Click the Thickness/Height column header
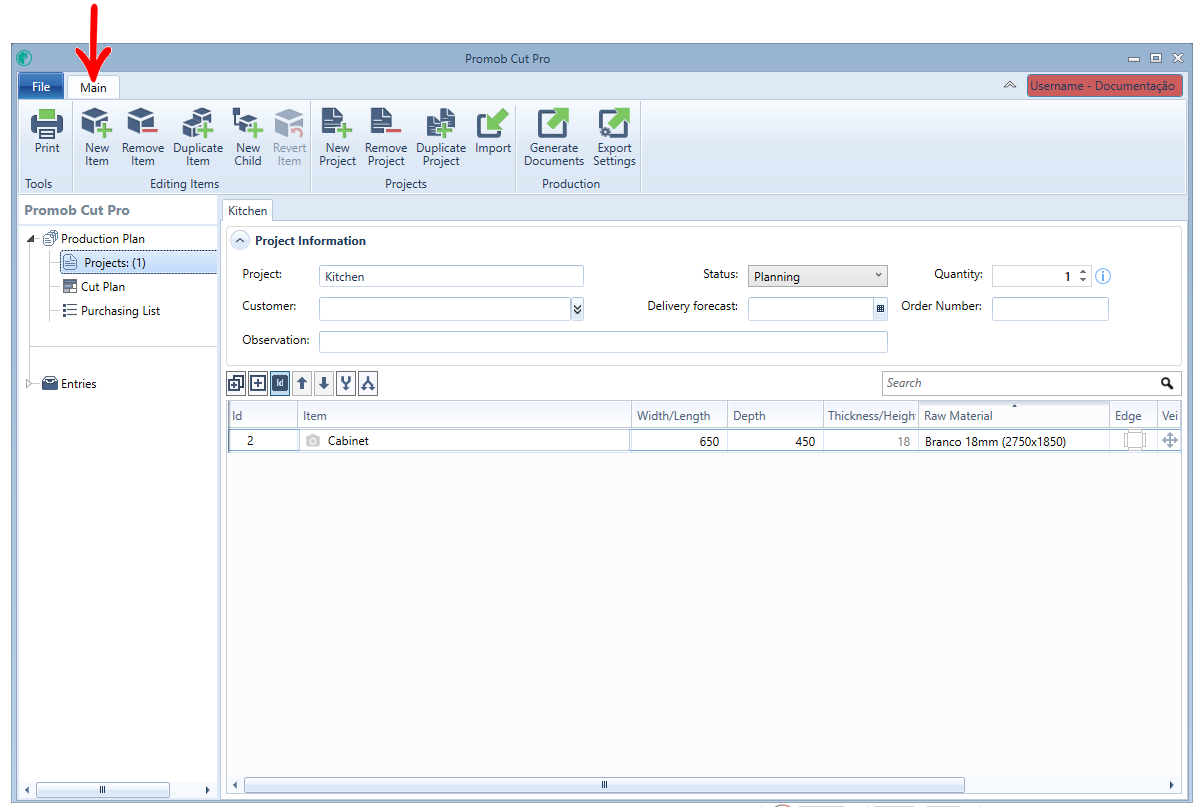 [x=870, y=416]
